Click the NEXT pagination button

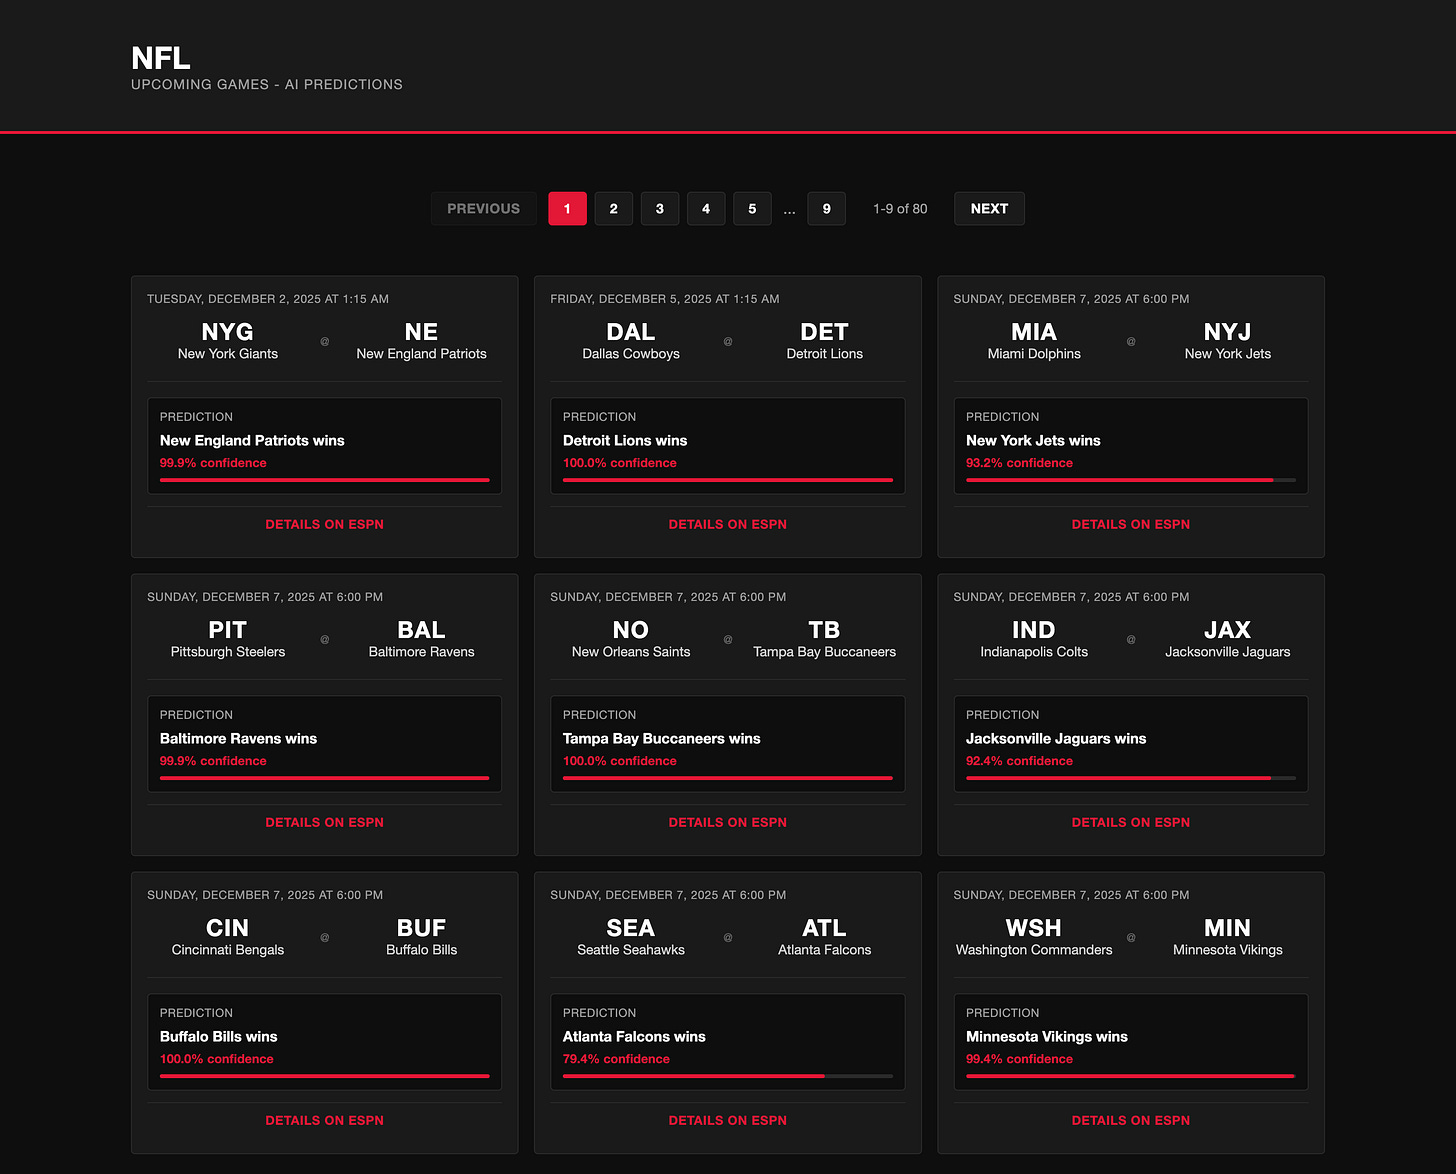tap(989, 208)
